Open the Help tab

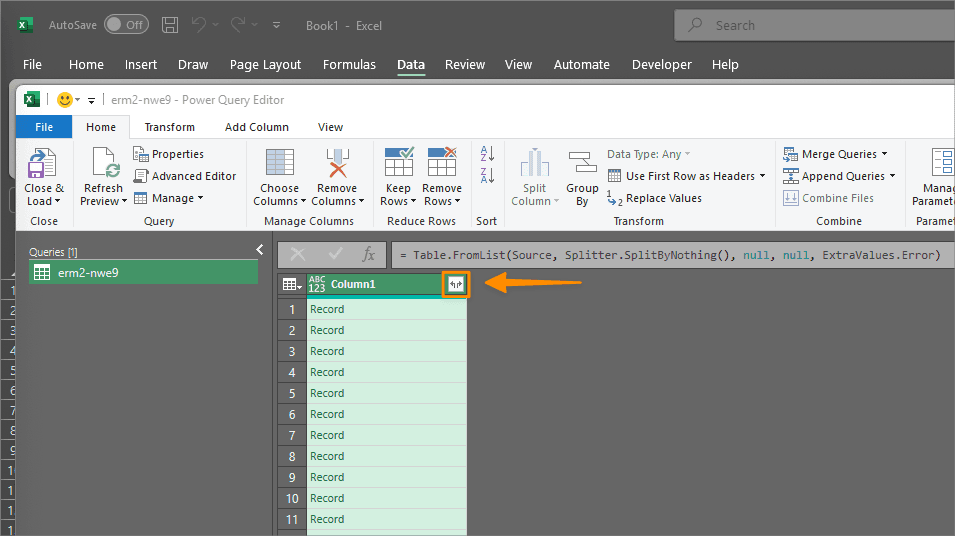725,65
